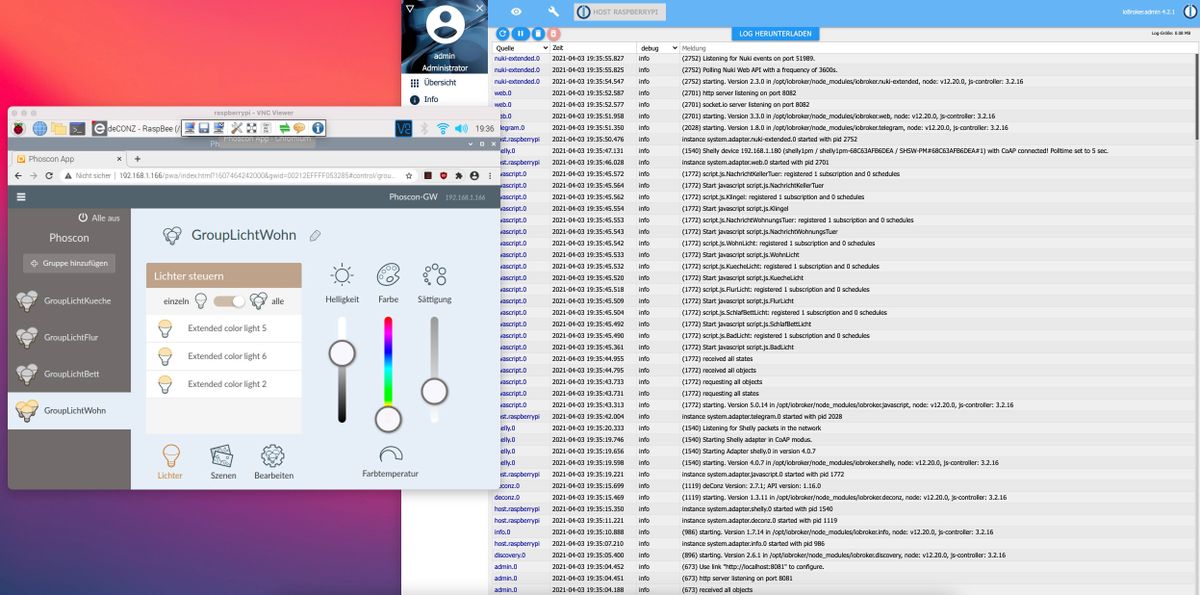Click the Bluetooth tray icon
The width and height of the screenshot is (1200, 595).
click(424, 128)
